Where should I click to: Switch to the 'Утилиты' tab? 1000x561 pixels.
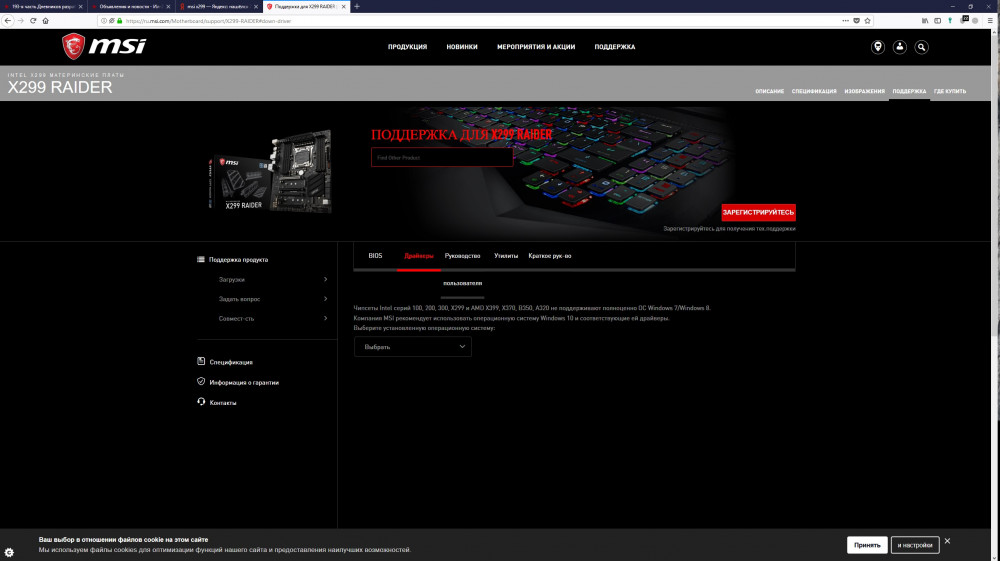(x=506, y=256)
